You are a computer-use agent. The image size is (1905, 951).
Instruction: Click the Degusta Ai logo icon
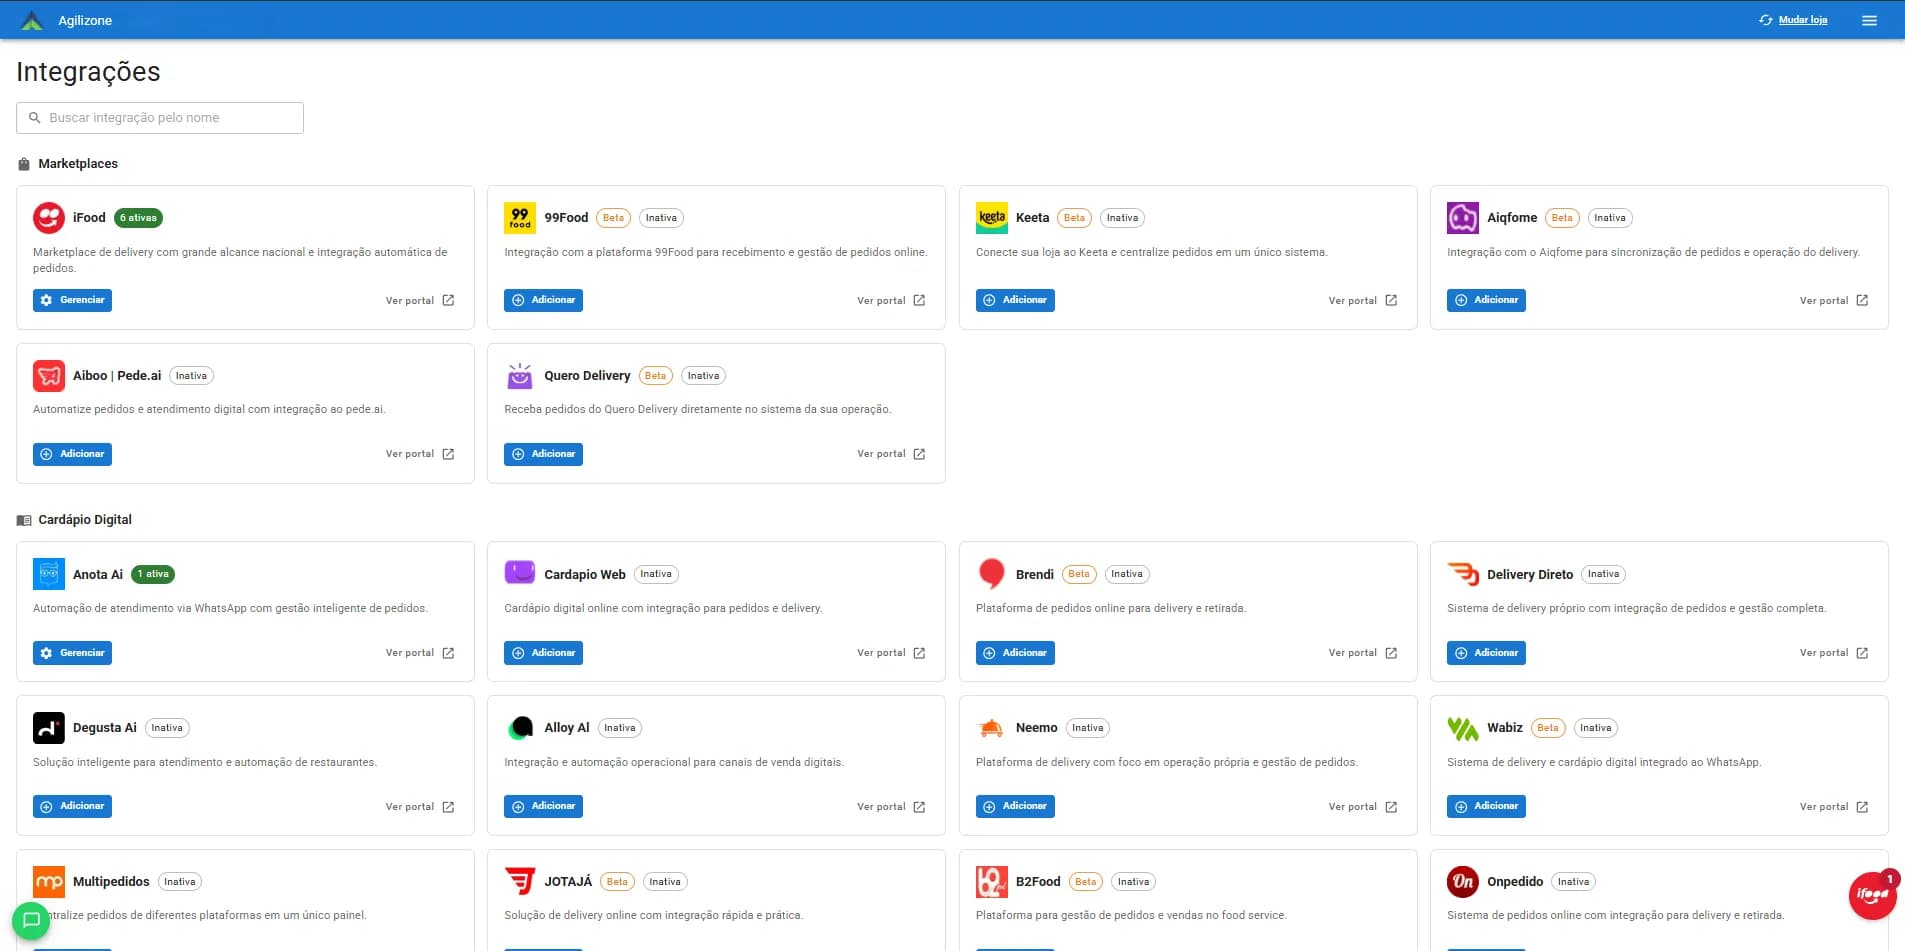coord(49,728)
